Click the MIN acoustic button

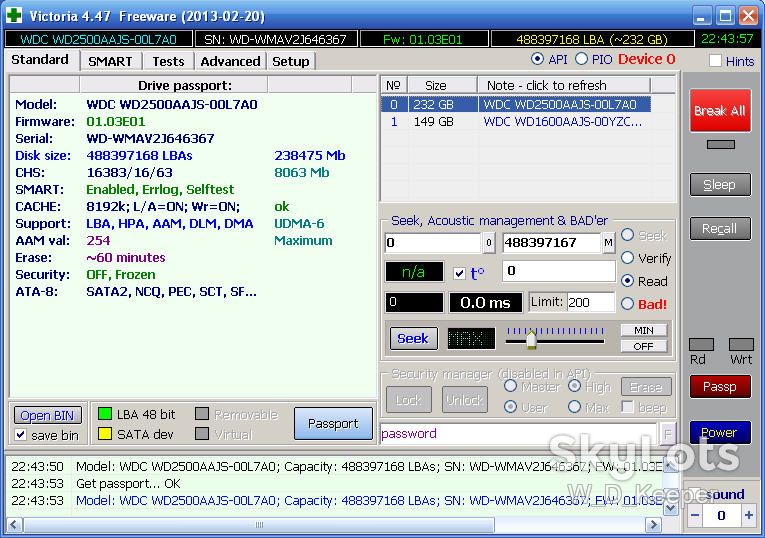(644, 330)
